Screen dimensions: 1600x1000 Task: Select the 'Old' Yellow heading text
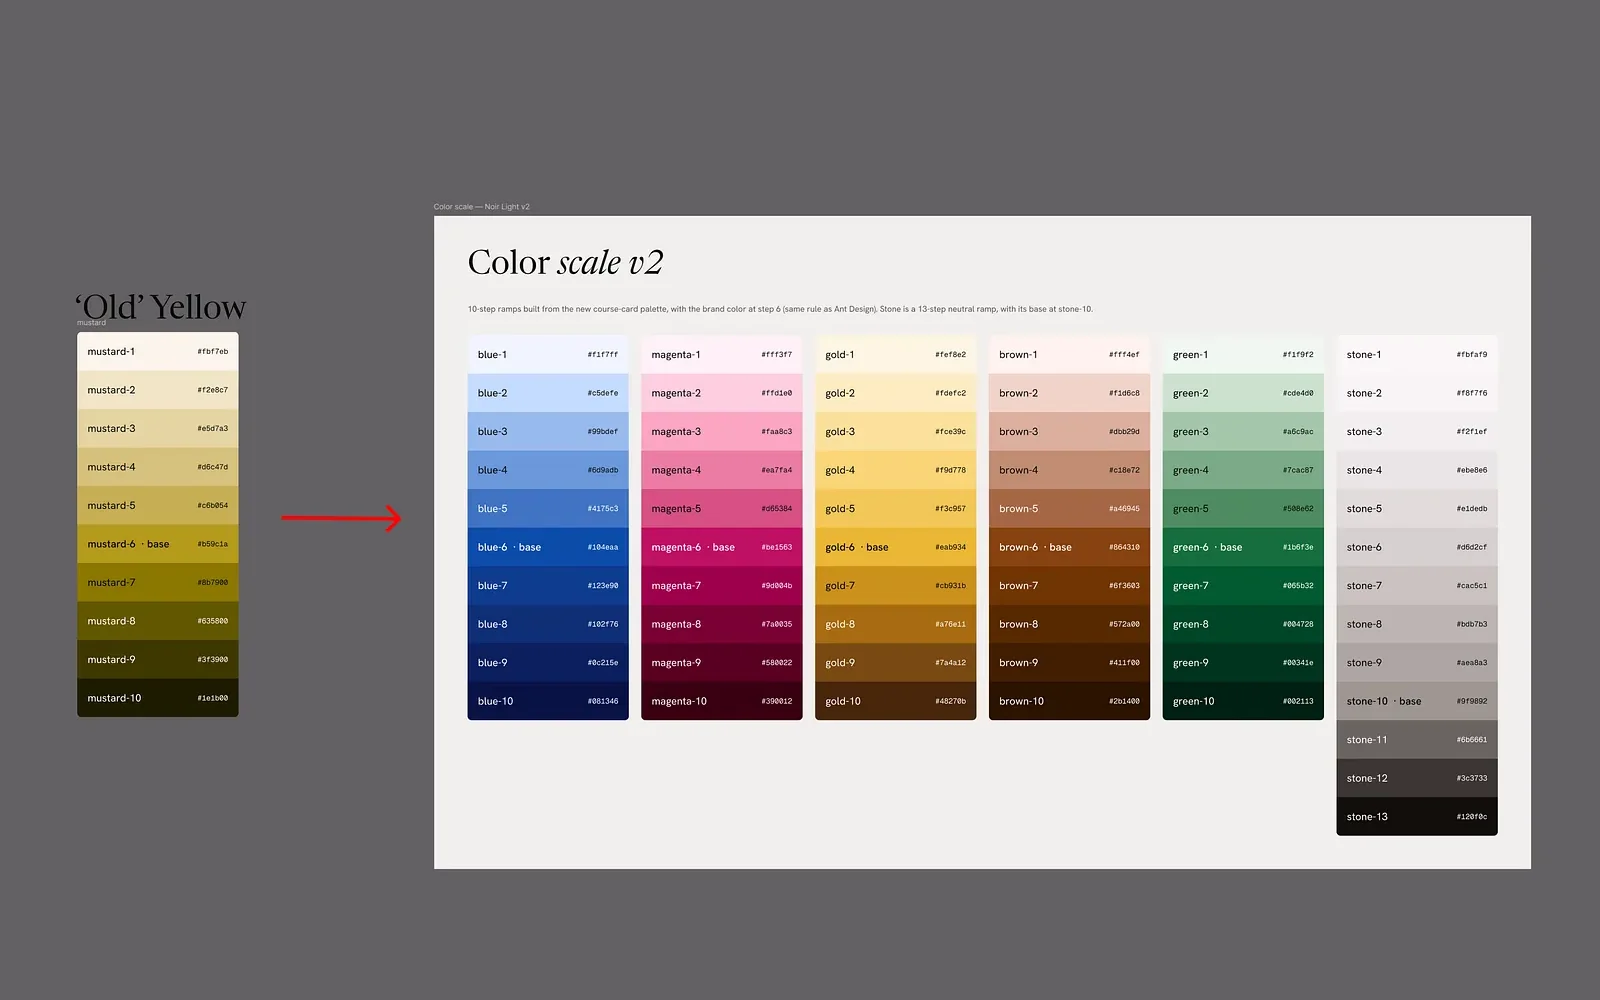[161, 307]
